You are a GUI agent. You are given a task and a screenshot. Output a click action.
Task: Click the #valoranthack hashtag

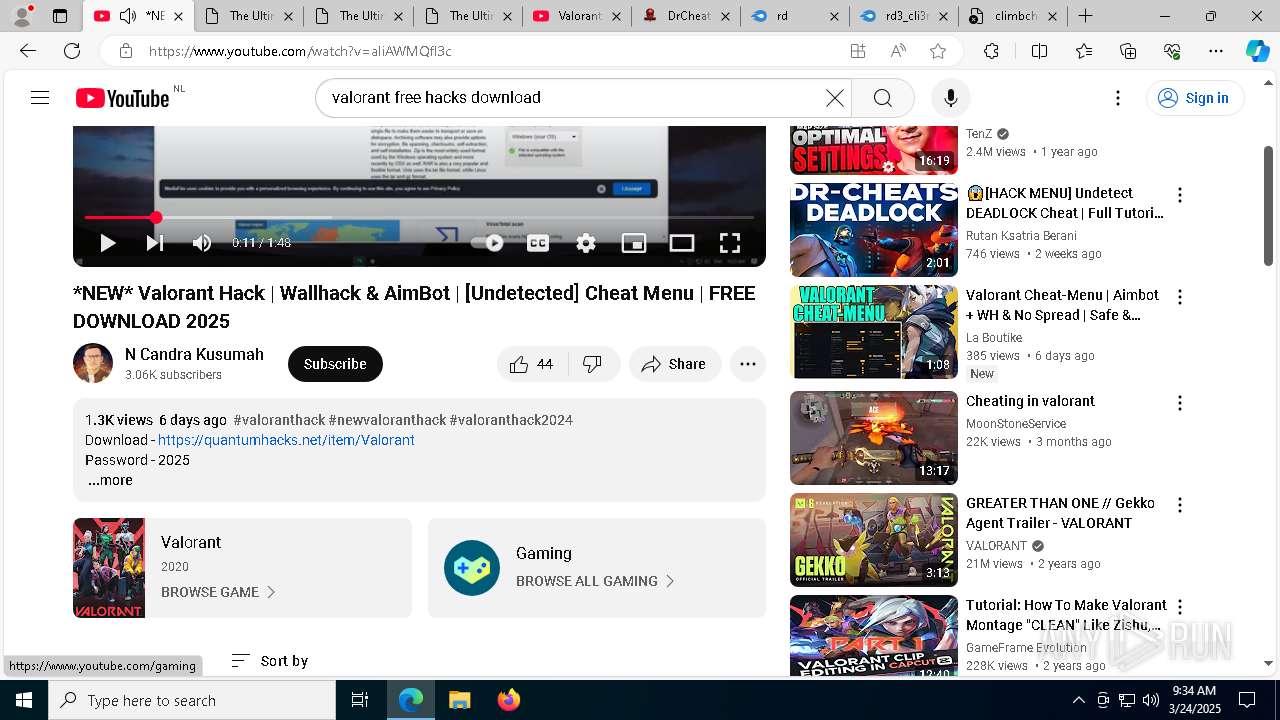click(x=279, y=420)
